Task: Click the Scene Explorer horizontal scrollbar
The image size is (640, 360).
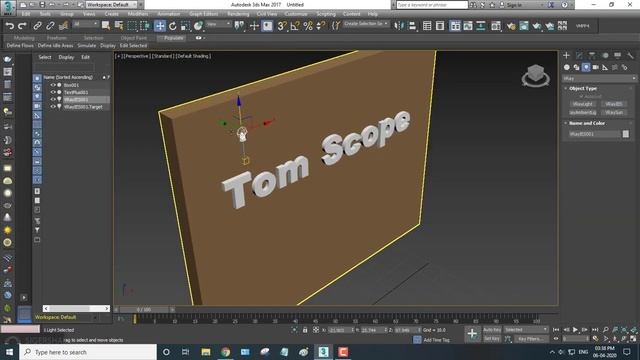Action: point(76,309)
